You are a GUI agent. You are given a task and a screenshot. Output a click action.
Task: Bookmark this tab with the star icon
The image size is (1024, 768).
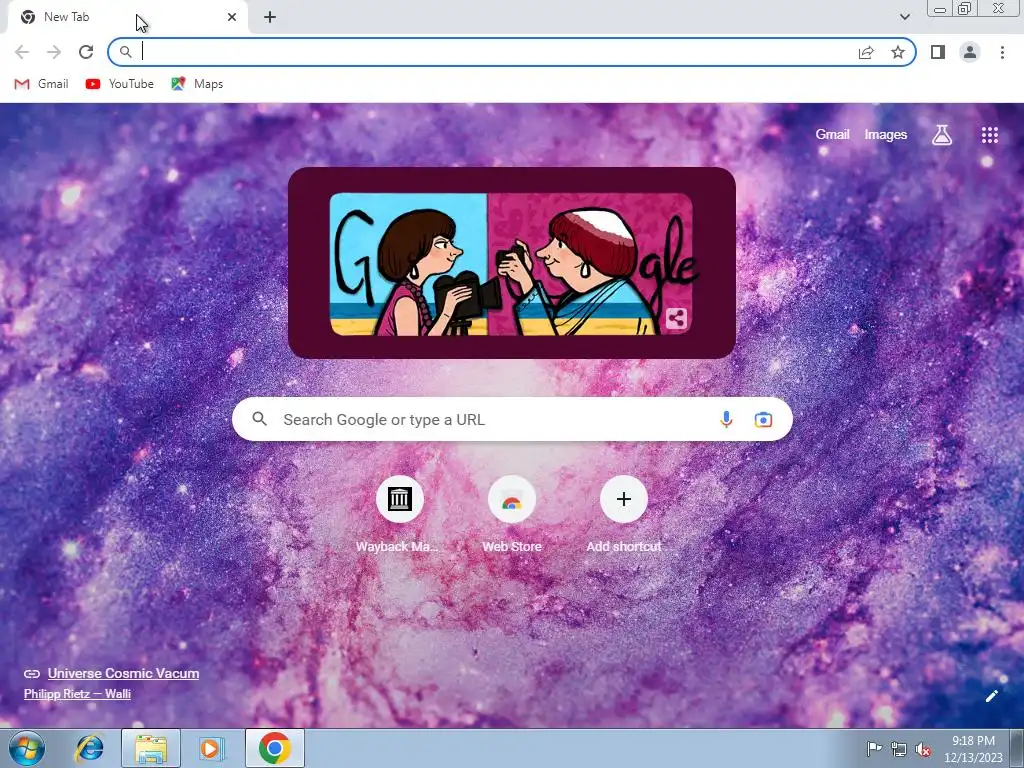pyautogui.click(x=898, y=52)
